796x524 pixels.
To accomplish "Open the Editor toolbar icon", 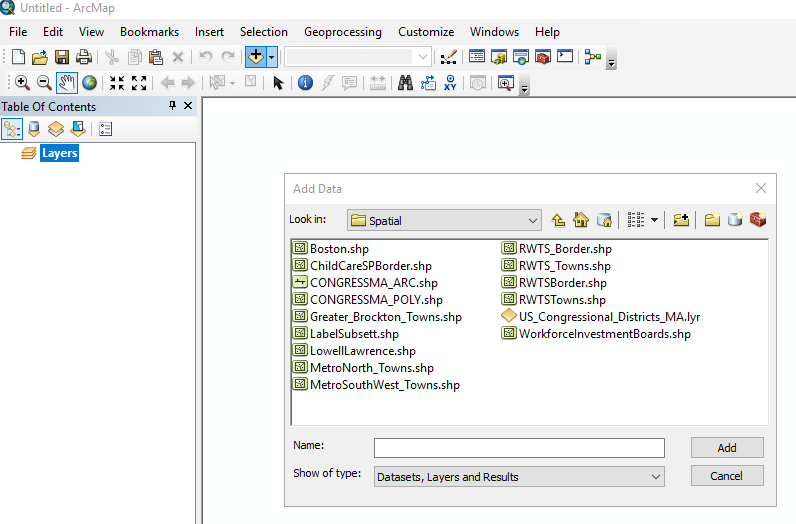I will point(448,57).
